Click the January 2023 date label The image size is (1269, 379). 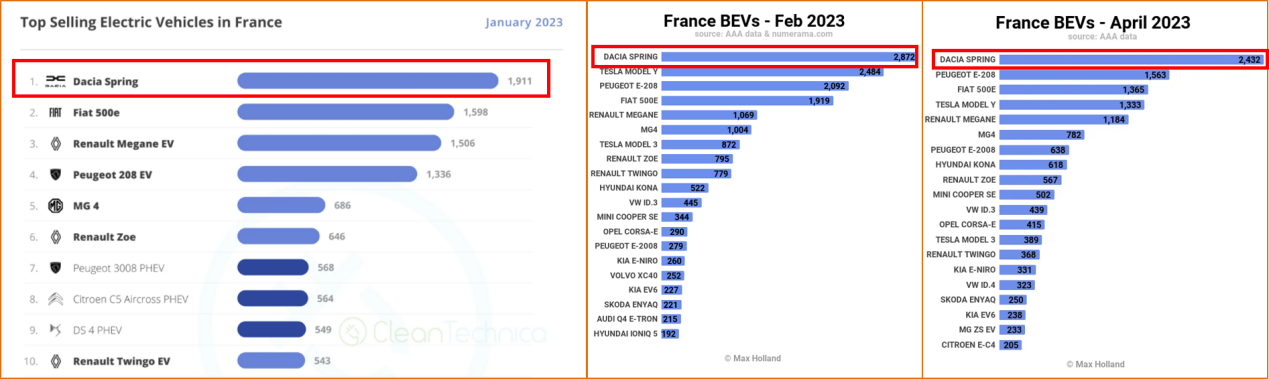coord(524,22)
